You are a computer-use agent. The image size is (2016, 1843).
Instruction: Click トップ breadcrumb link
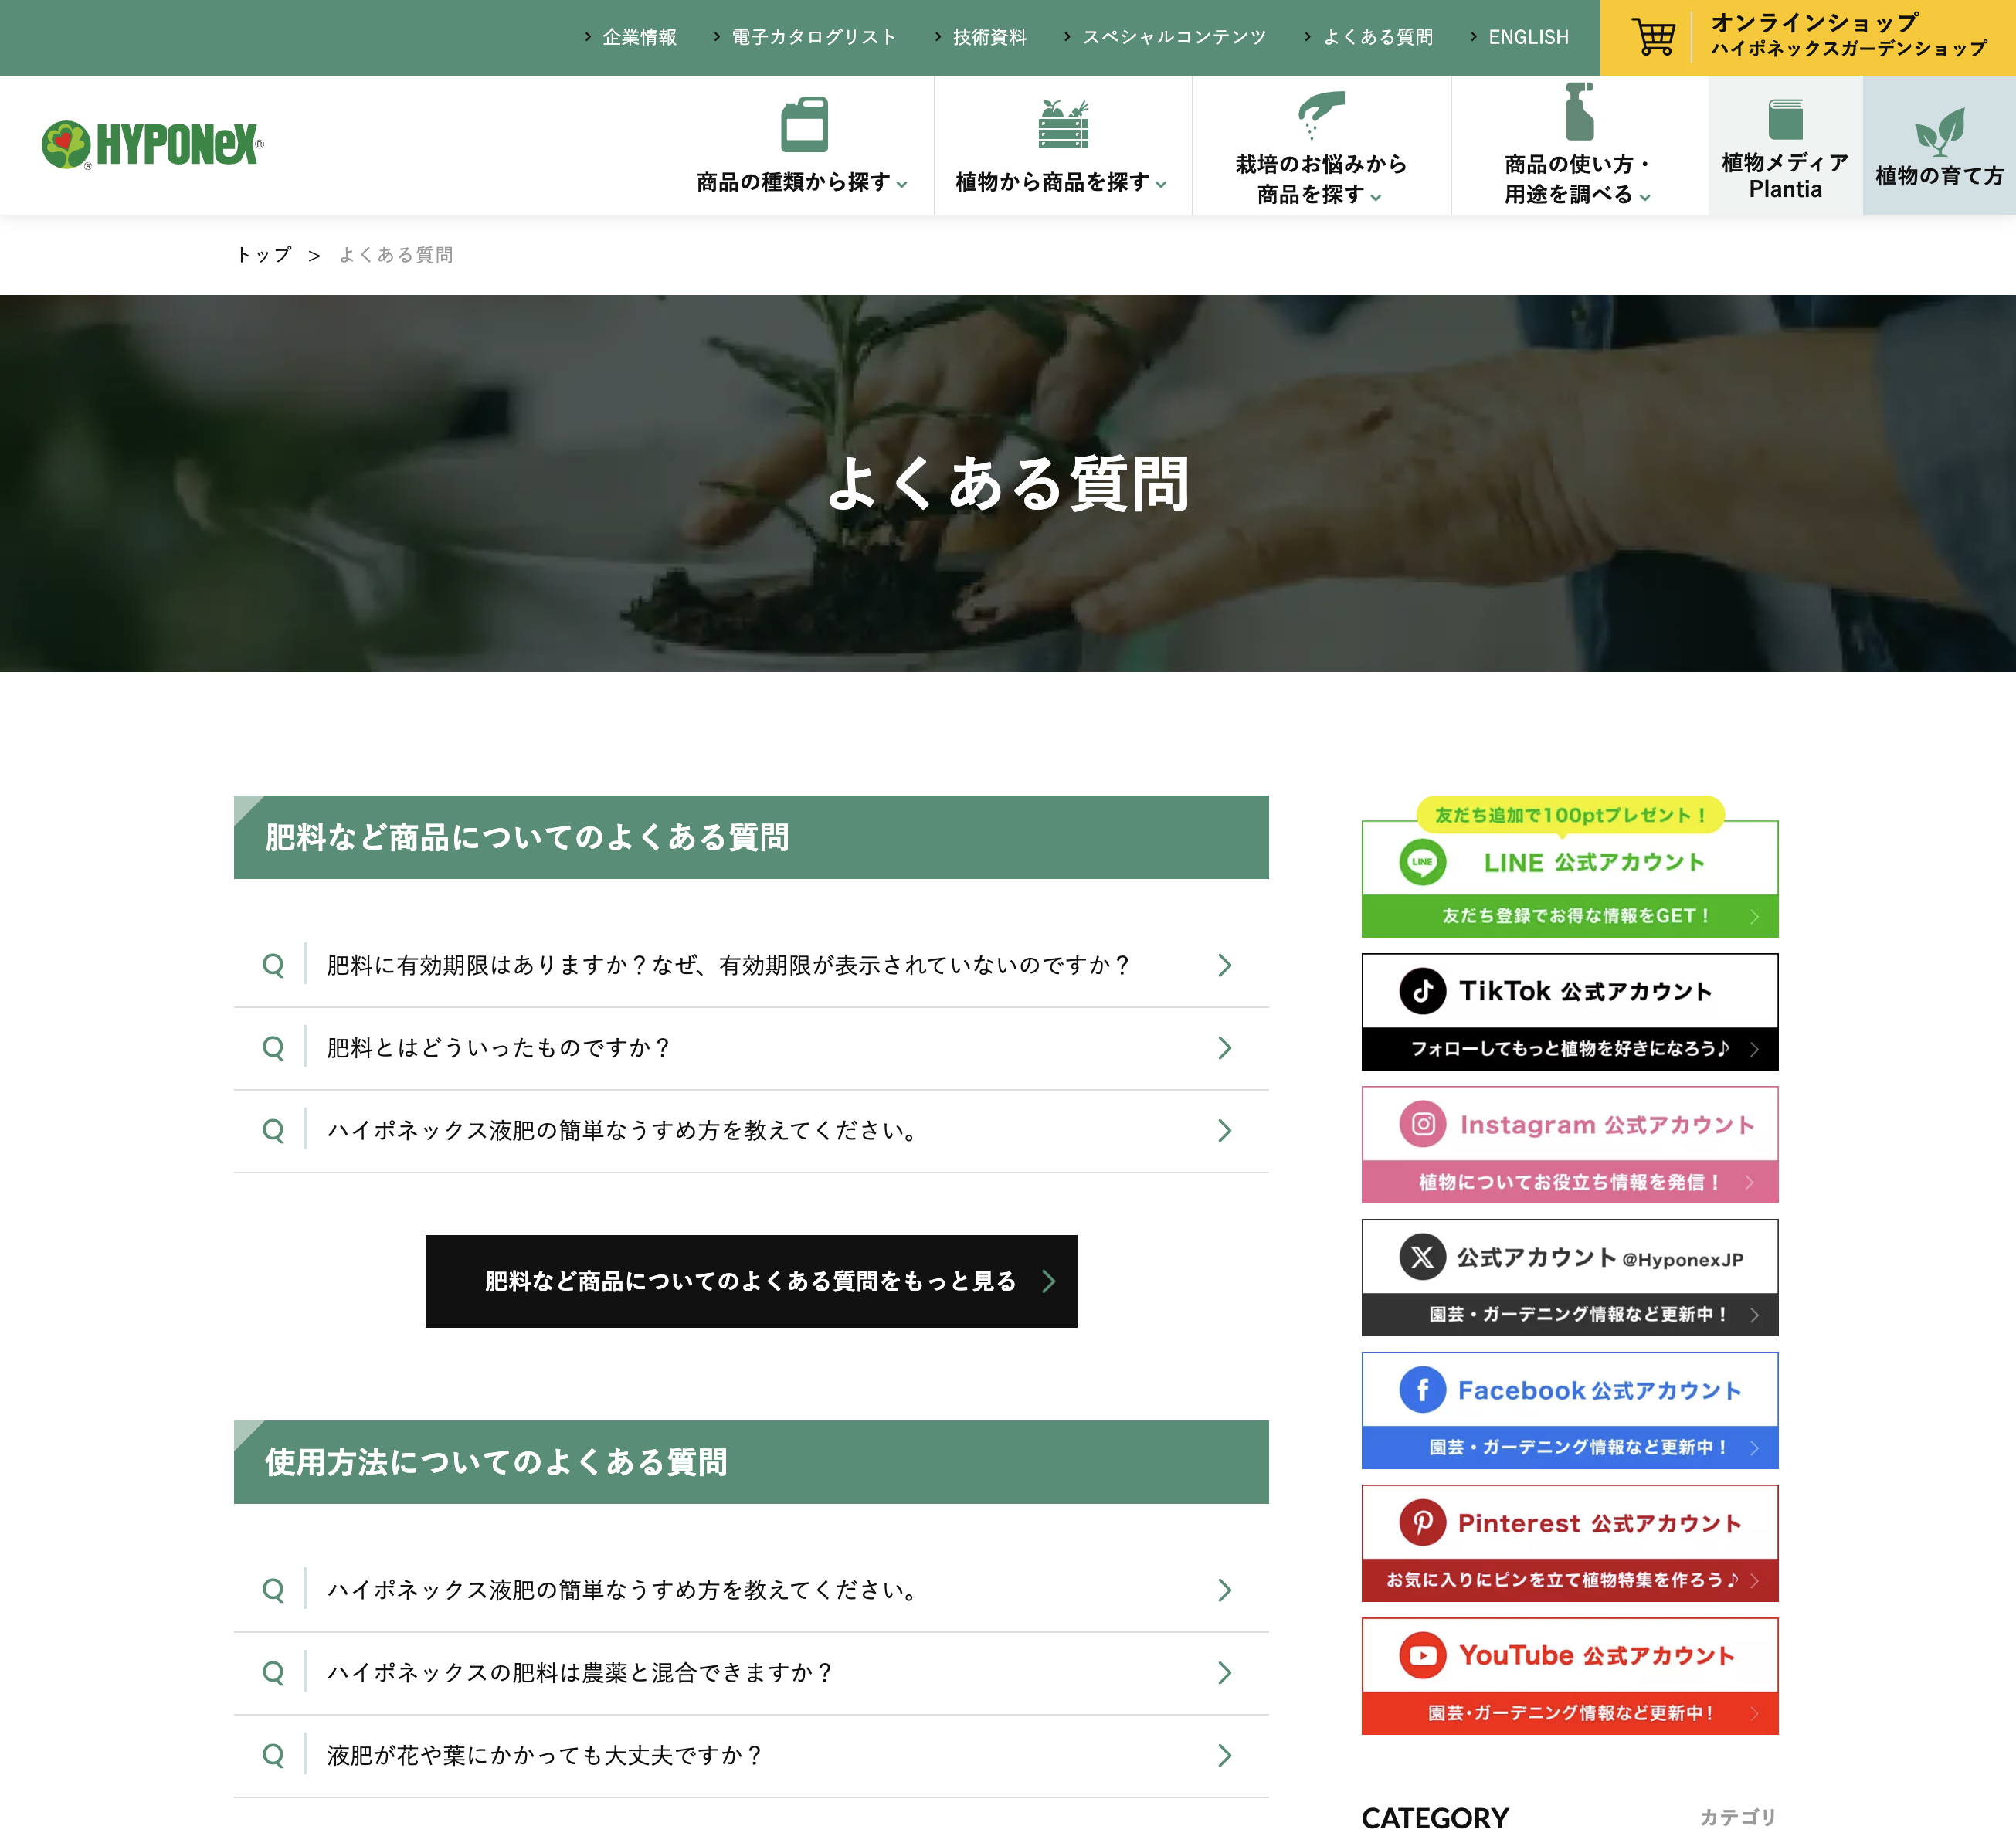(x=264, y=255)
